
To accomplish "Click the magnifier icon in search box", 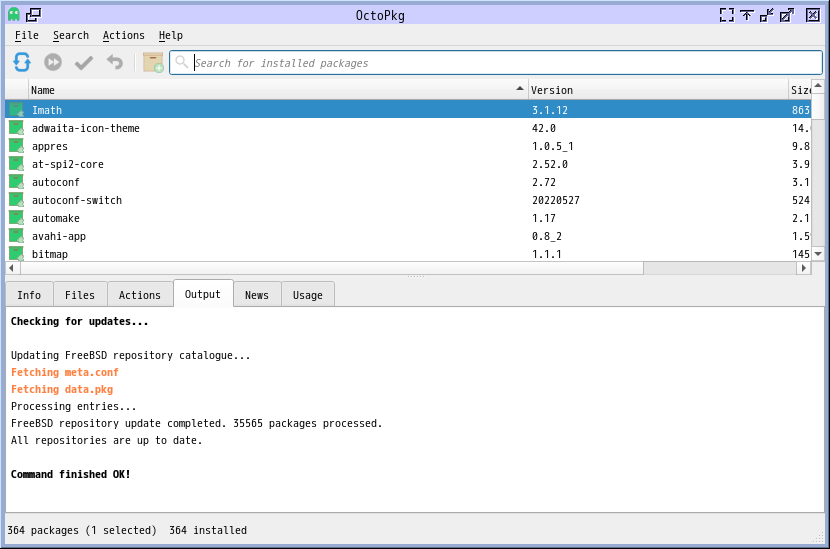I will [182, 62].
